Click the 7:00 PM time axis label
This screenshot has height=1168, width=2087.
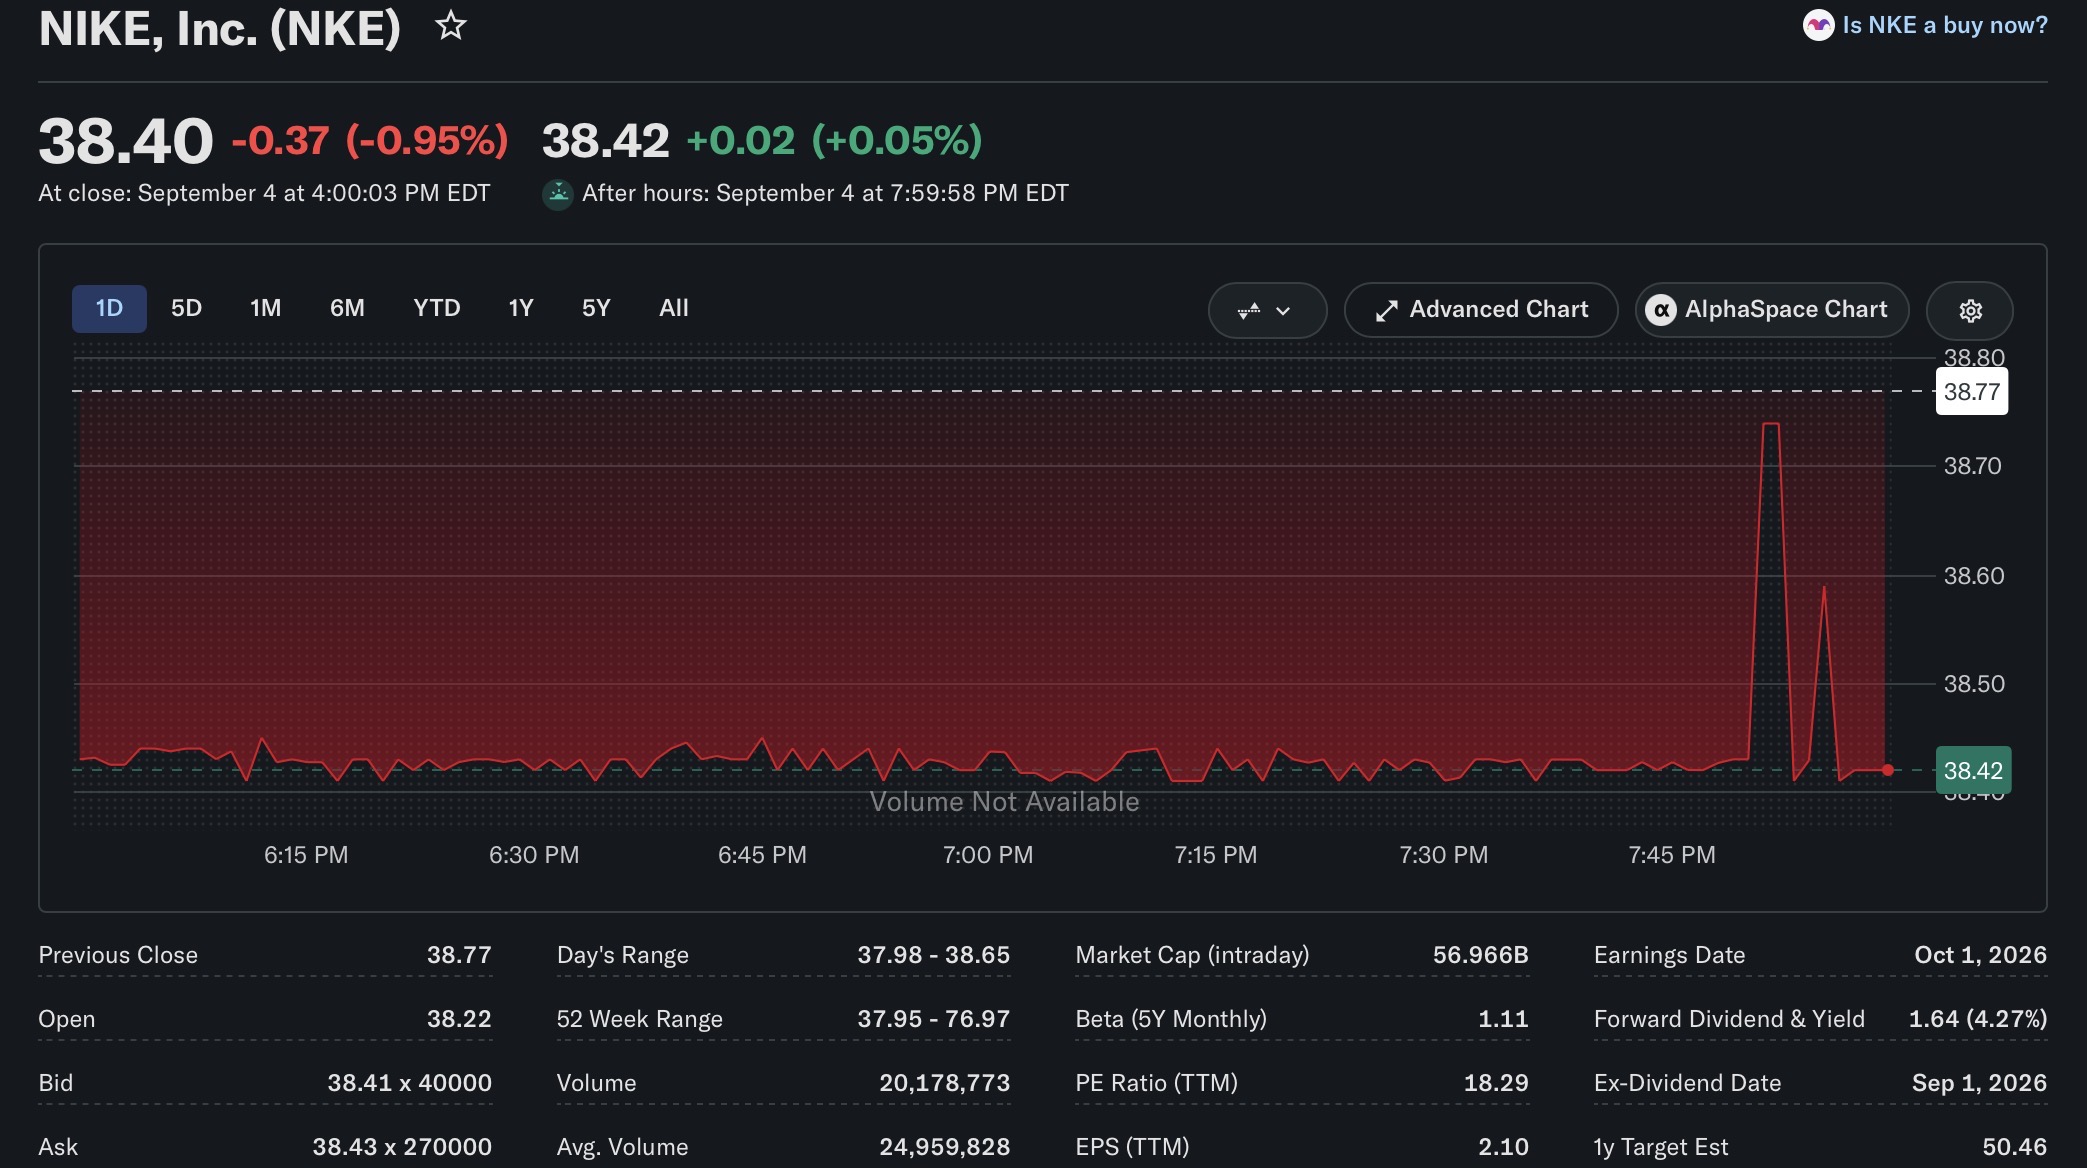pyautogui.click(x=988, y=855)
